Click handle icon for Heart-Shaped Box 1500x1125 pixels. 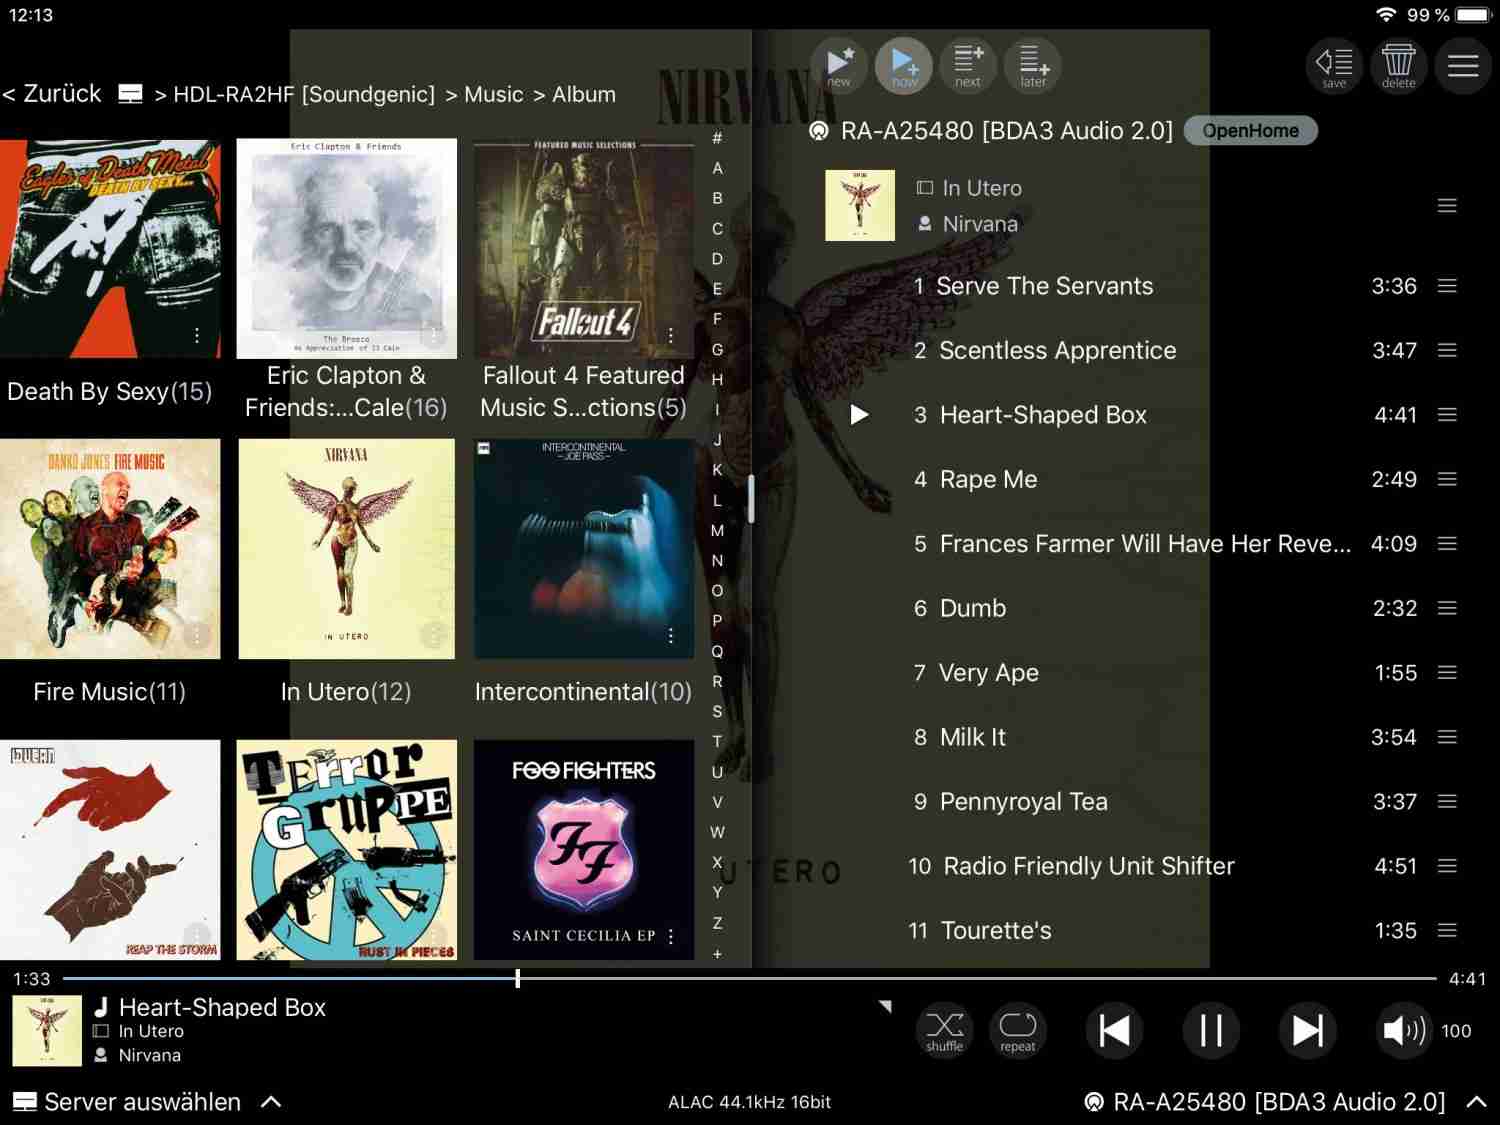1447,414
